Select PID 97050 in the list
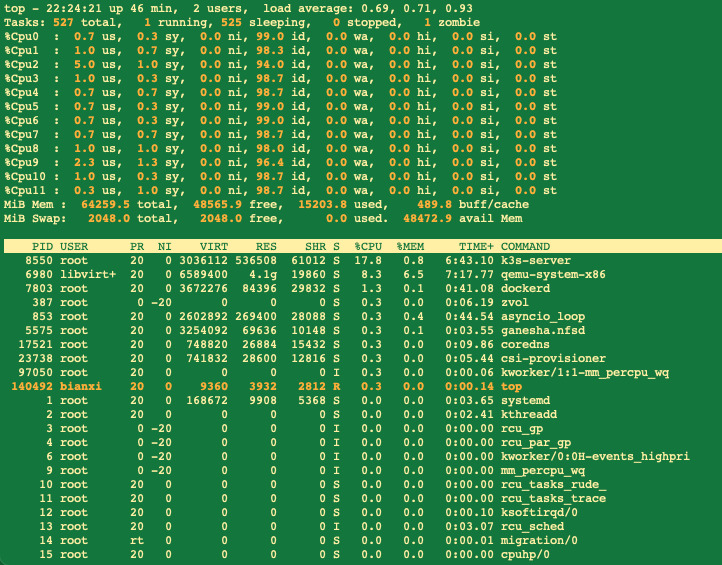Image resolution: width=722 pixels, height=565 pixels. (x=35, y=373)
